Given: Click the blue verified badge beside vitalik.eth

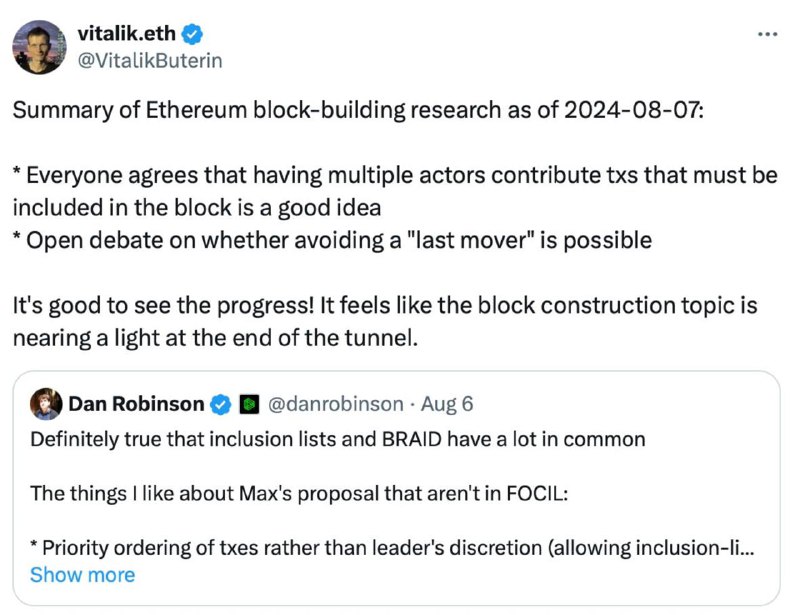Looking at the screenshot, I should click(x=193, y=34).
